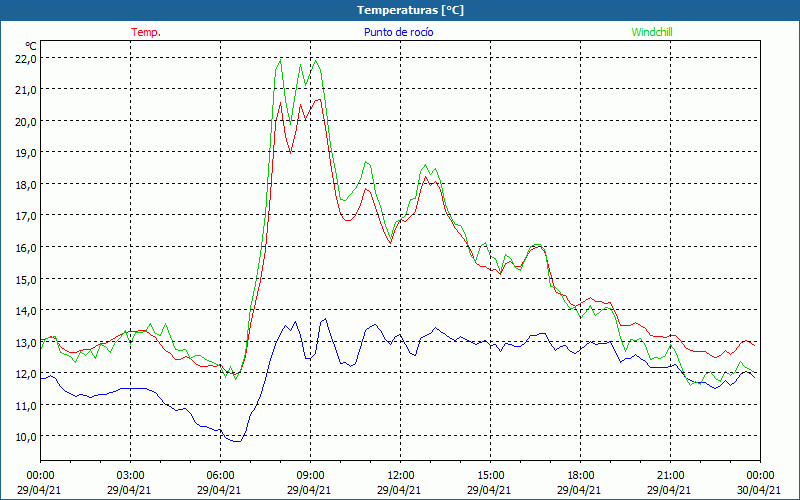800x500 pixels.
Task: Click the 22,0 y-axis value
Action: 27,59
